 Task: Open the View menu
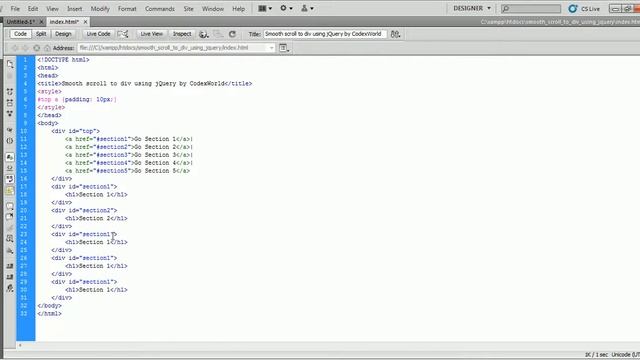pyautogui.click(x=52, y=9)
